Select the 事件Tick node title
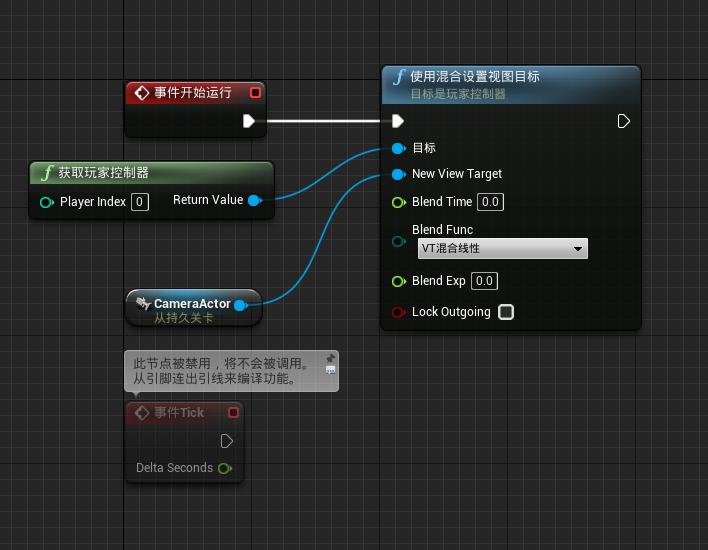Image resolution: width=708 pixels, height=550 pixels. [179, 412]
